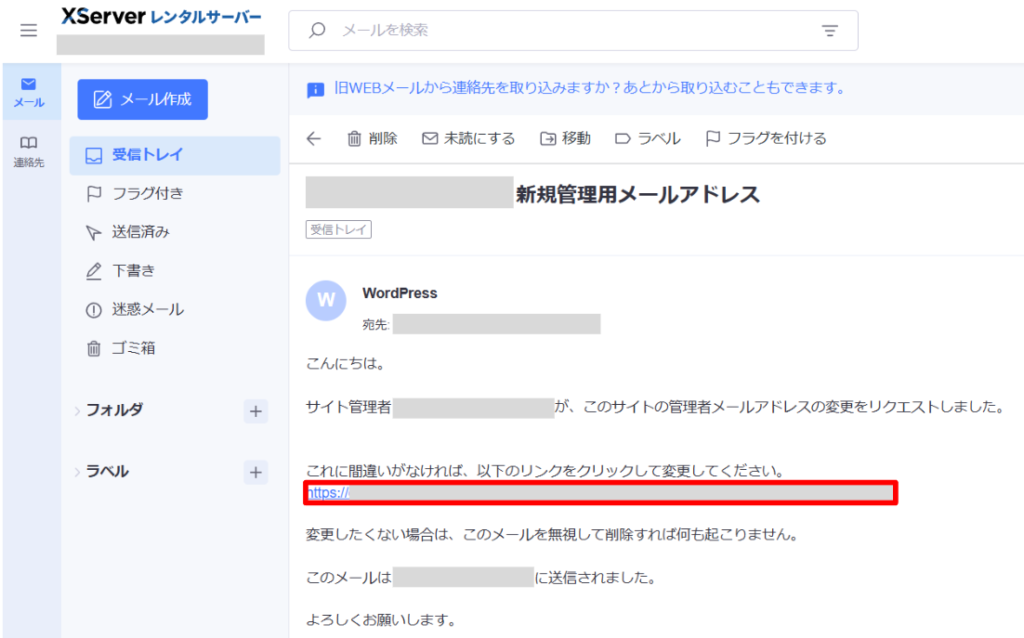Click the メール作成 compose button

click(143, 99)
